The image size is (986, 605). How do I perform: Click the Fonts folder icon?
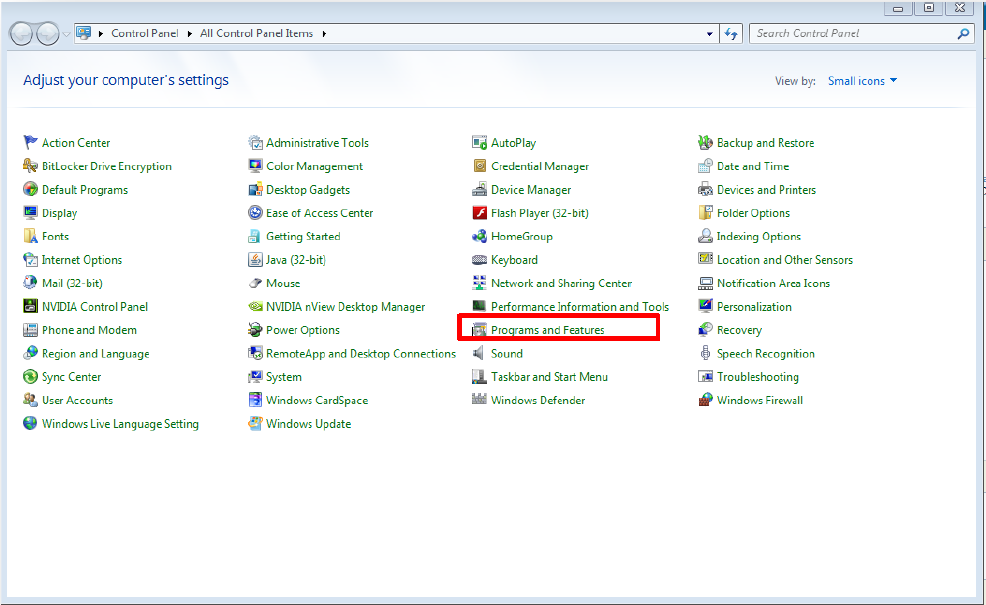pos(30,236)
